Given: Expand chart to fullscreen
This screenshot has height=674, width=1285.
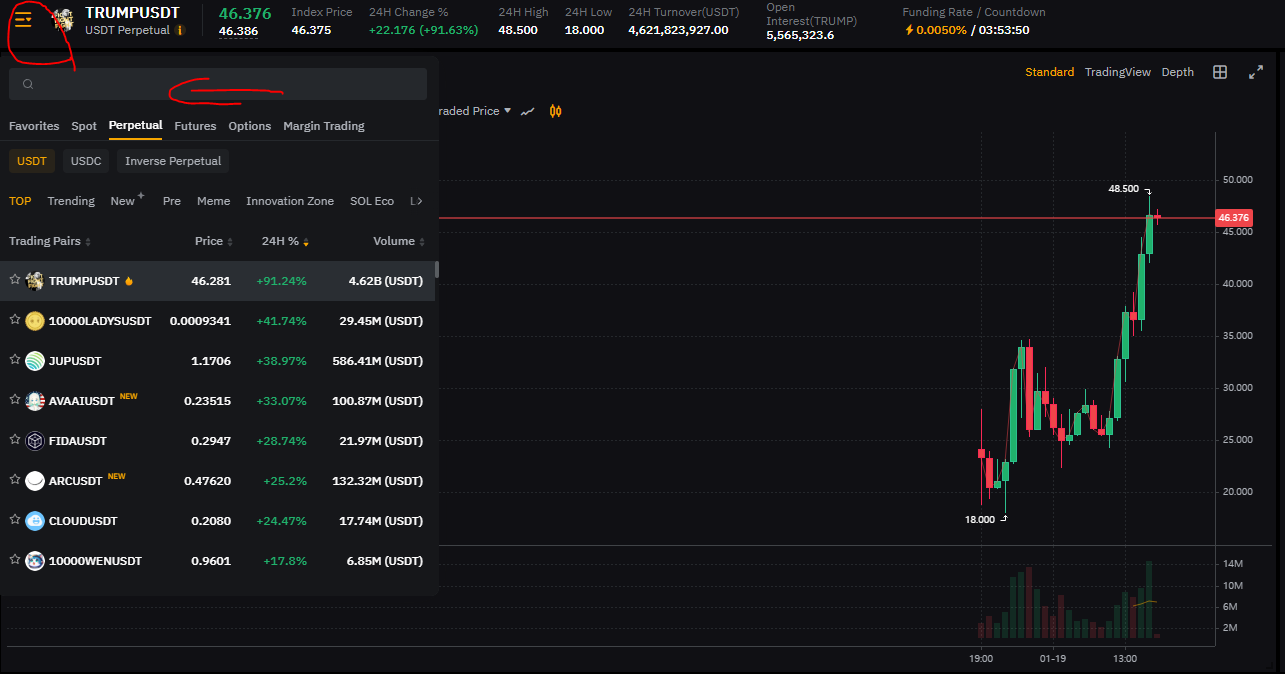Looking at the screenshot, I should pos(1256,72).
